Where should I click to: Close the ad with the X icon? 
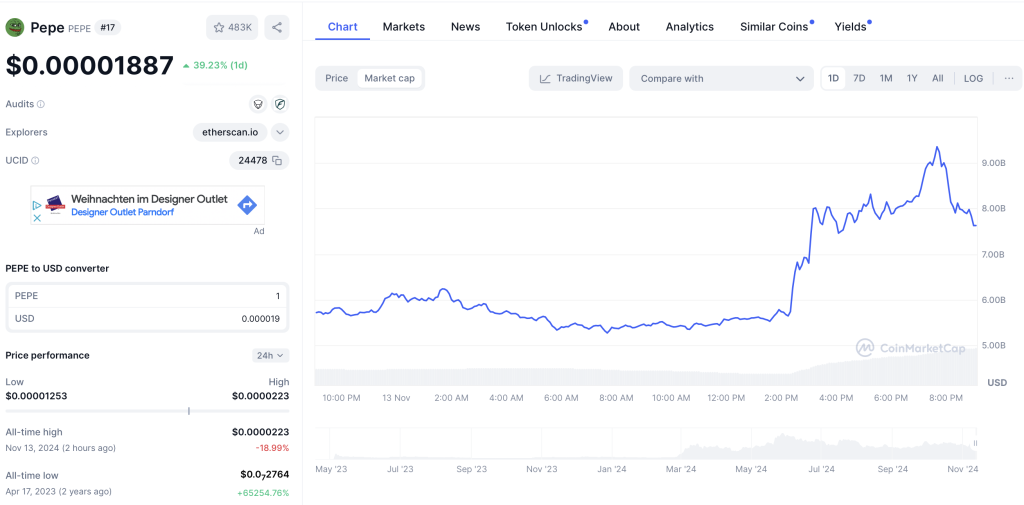pyautogui.click(x=37, y=218)
